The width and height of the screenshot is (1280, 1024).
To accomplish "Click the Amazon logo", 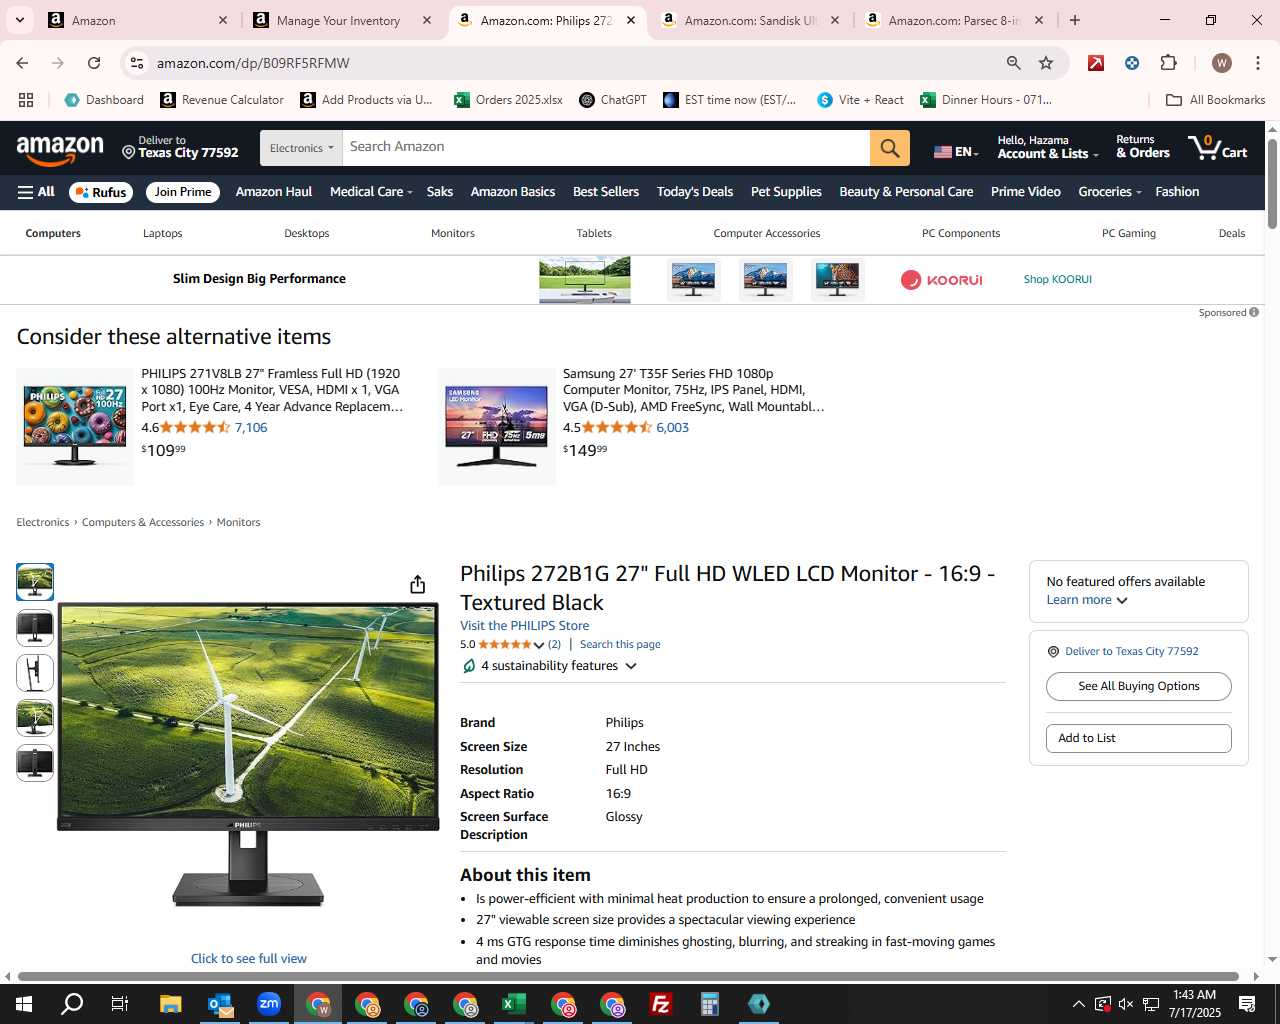I will [x=60, y=149].
